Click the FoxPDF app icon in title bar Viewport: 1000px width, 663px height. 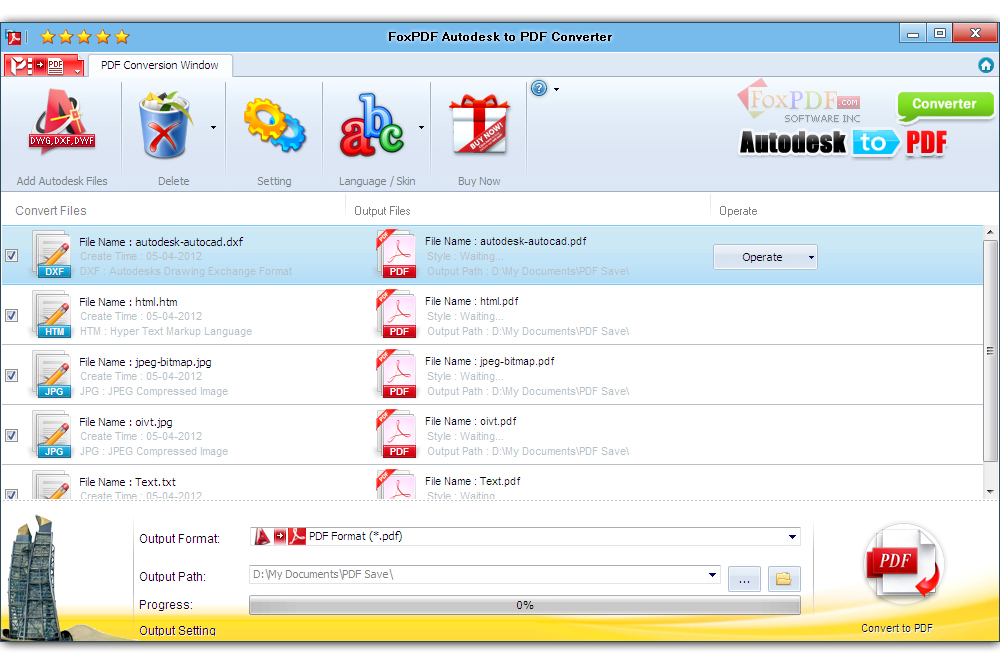(13, 37)
